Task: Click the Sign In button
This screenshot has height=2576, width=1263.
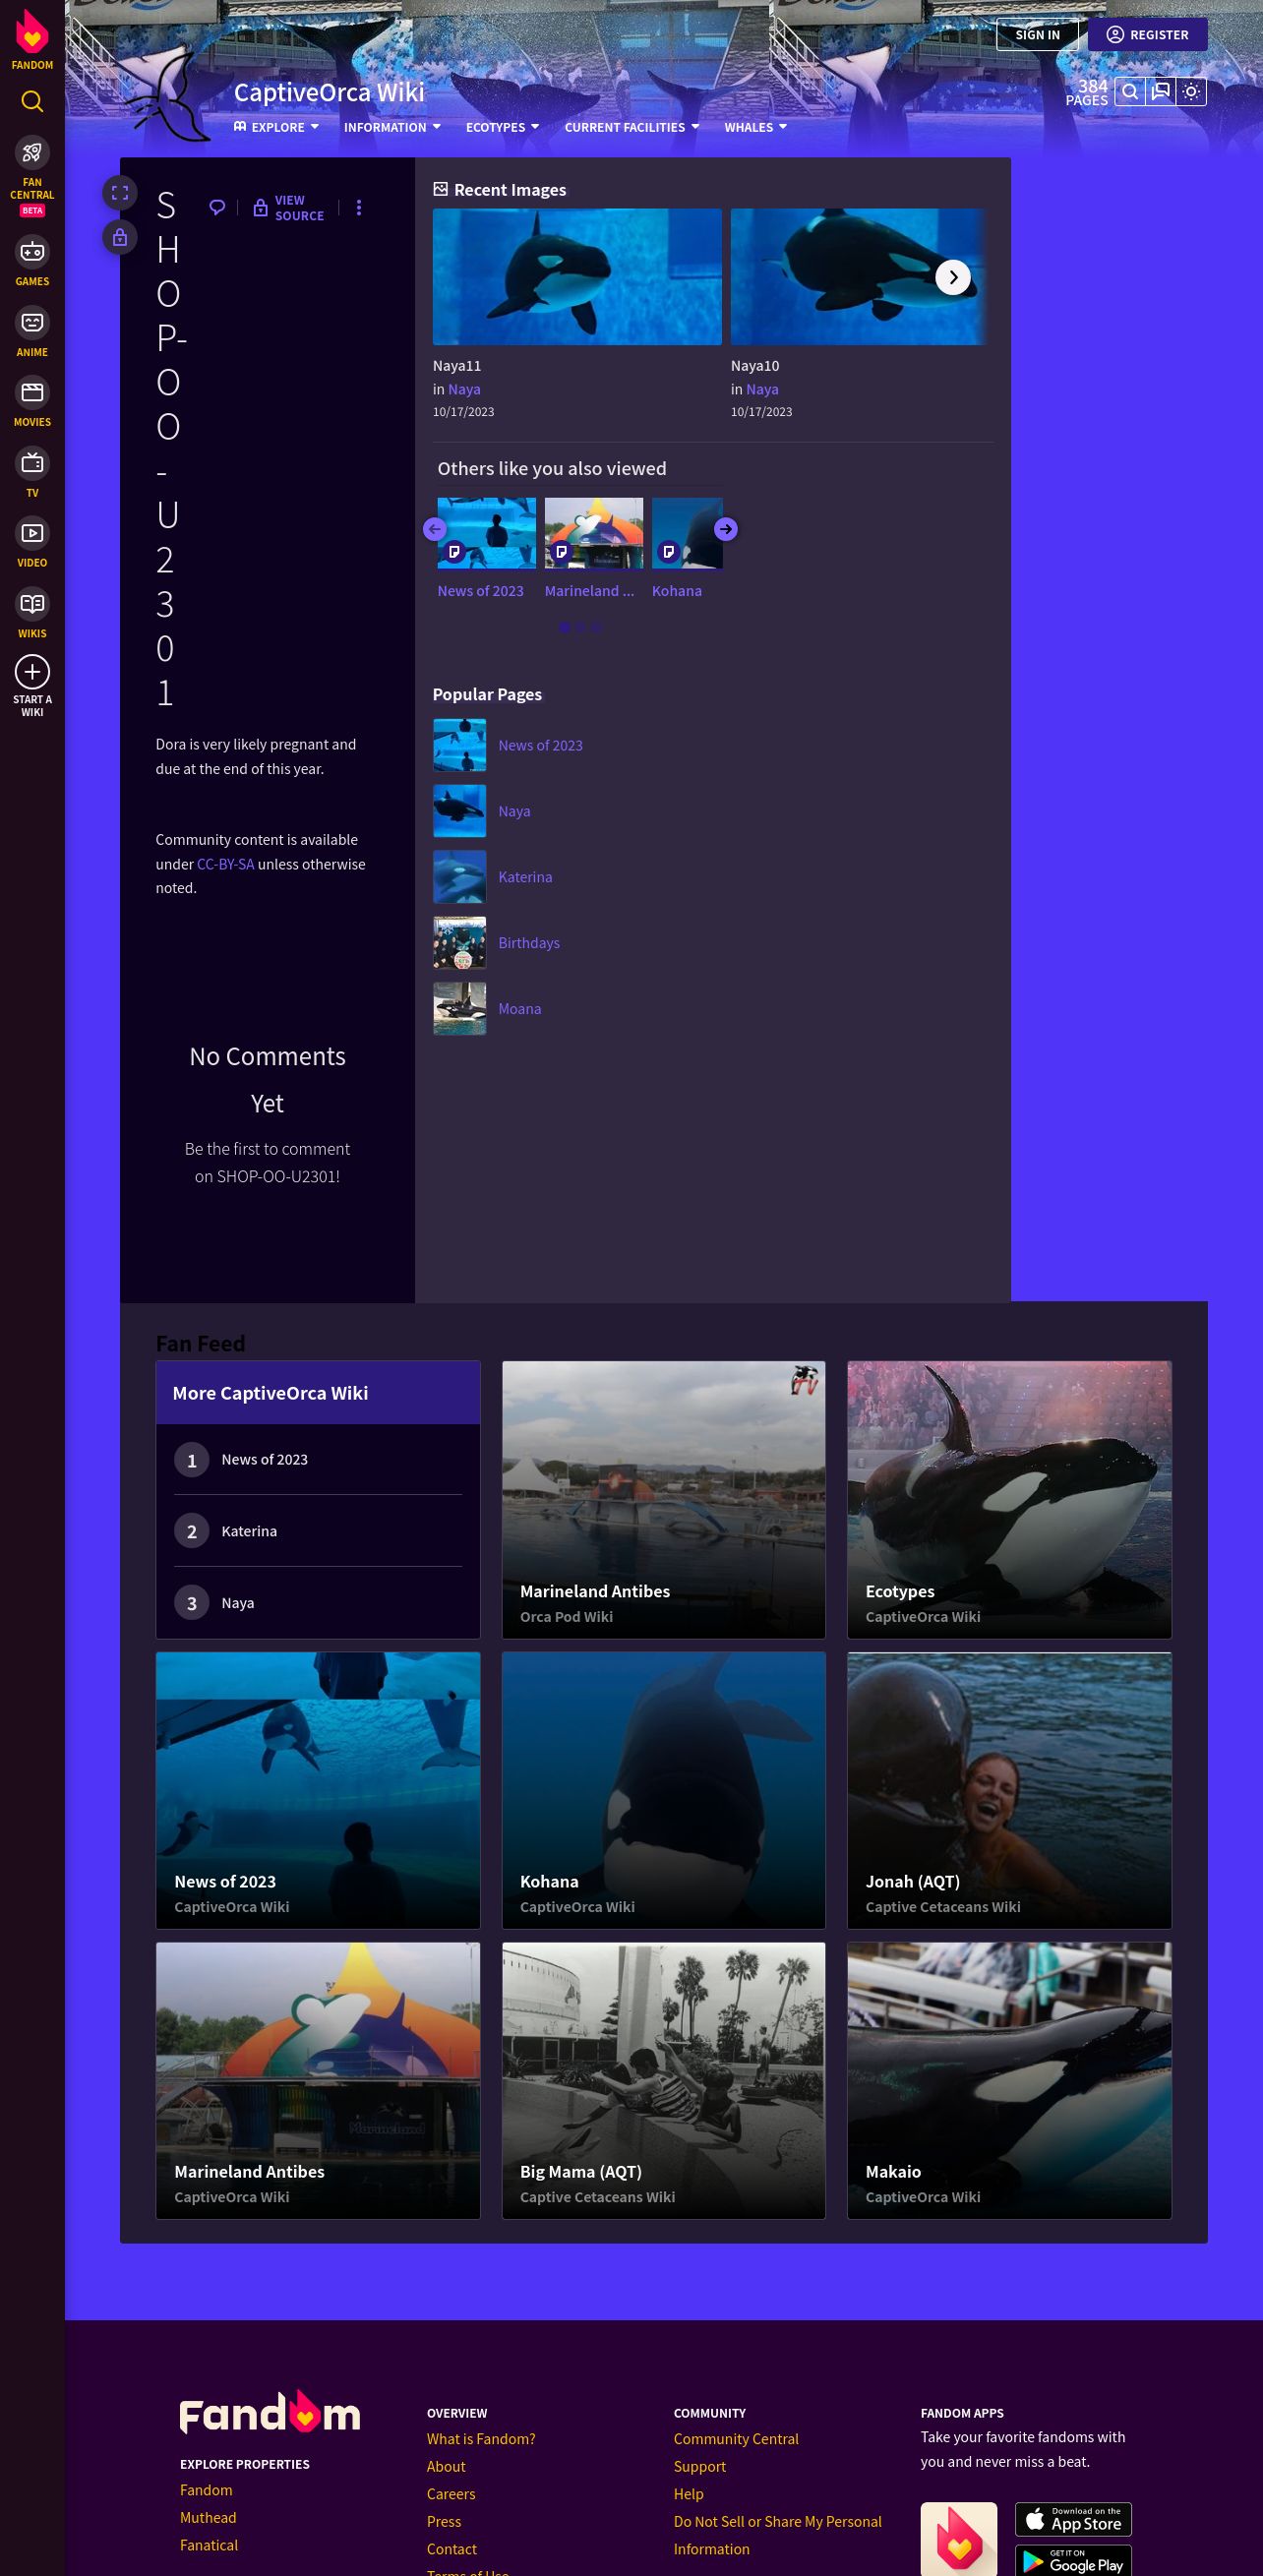Action: coord(1037,35)
